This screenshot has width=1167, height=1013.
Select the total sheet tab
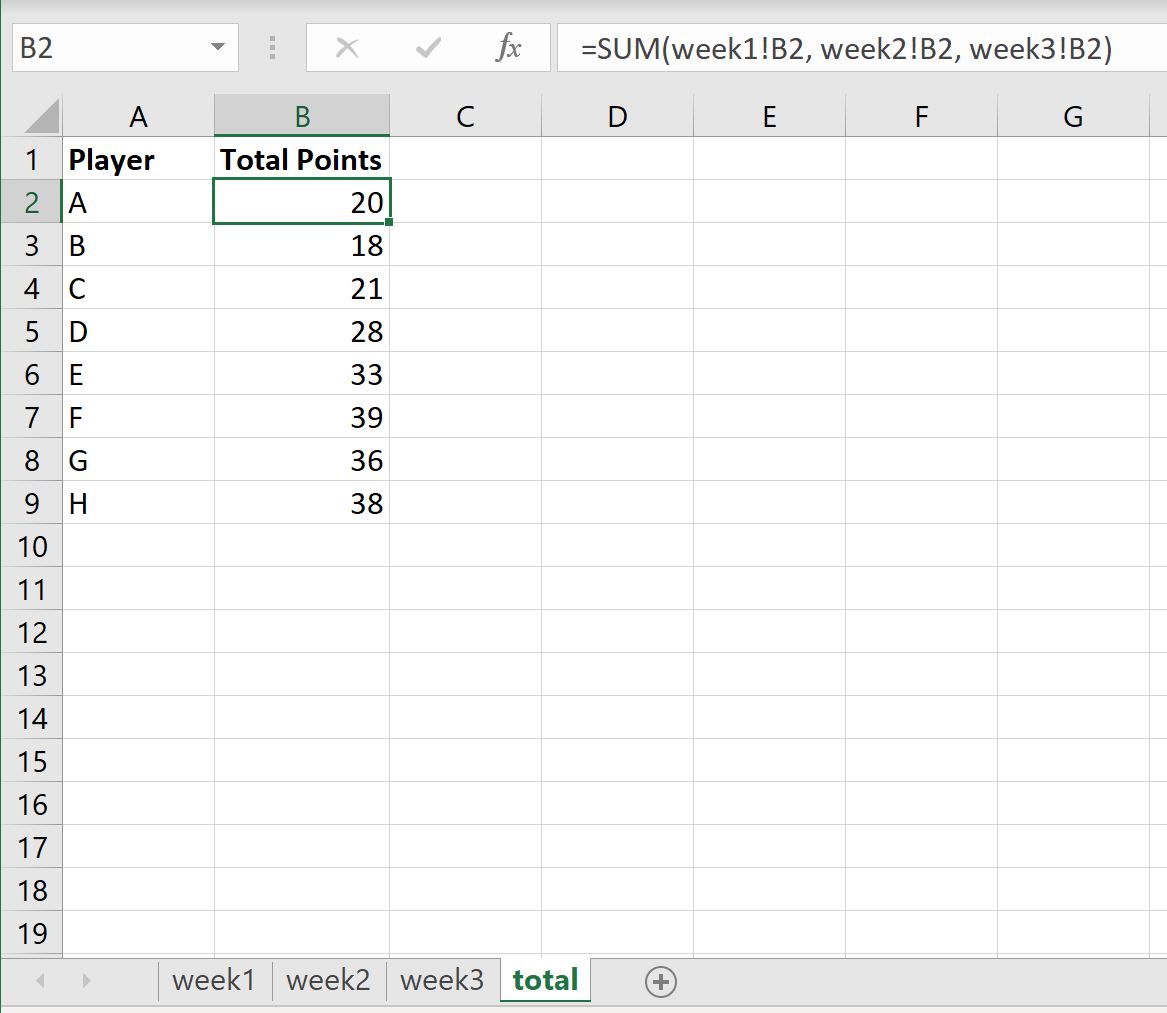[546, 980]
